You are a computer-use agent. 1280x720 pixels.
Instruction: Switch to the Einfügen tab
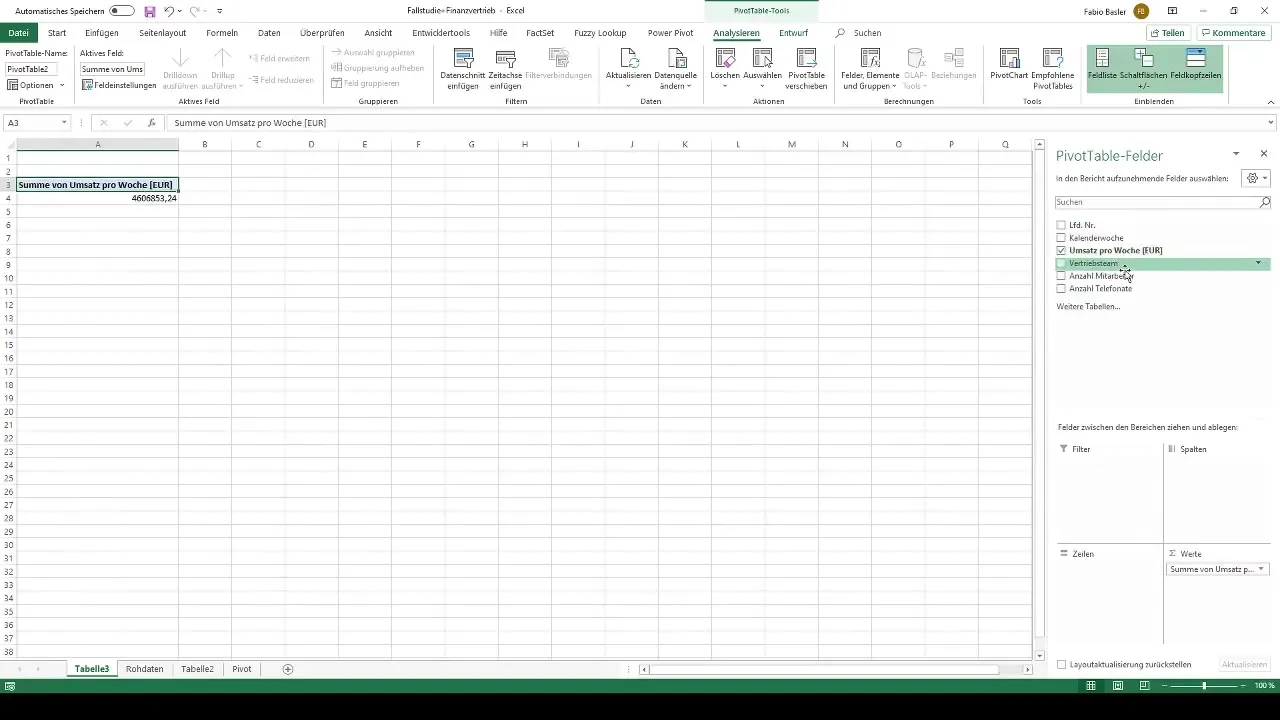(x=102, y=33)
